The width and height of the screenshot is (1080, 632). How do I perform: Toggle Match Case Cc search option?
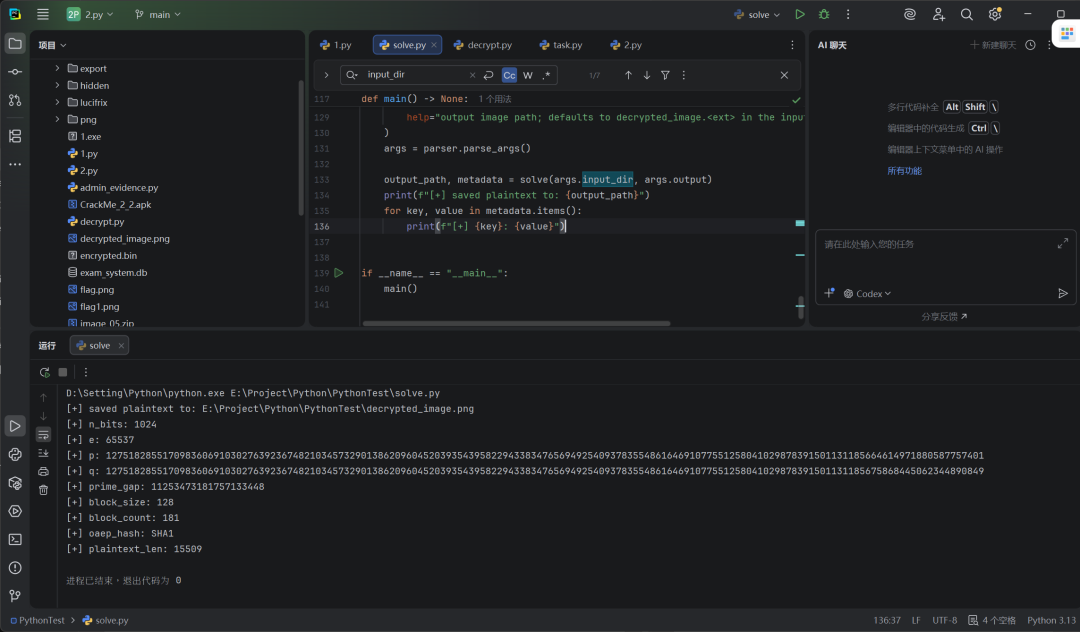[x=509, y=75]
